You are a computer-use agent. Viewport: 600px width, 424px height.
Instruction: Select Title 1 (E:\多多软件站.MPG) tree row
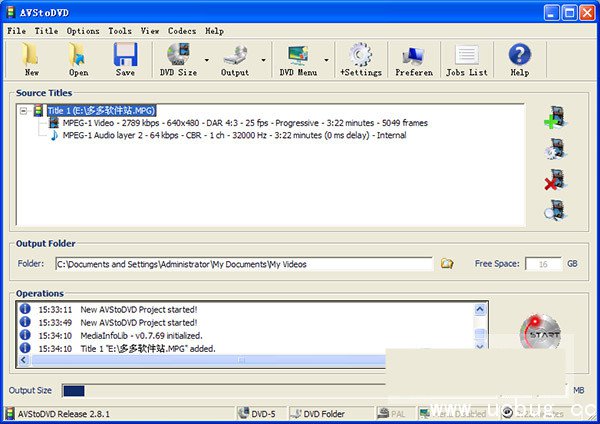[x=101, y=111]
